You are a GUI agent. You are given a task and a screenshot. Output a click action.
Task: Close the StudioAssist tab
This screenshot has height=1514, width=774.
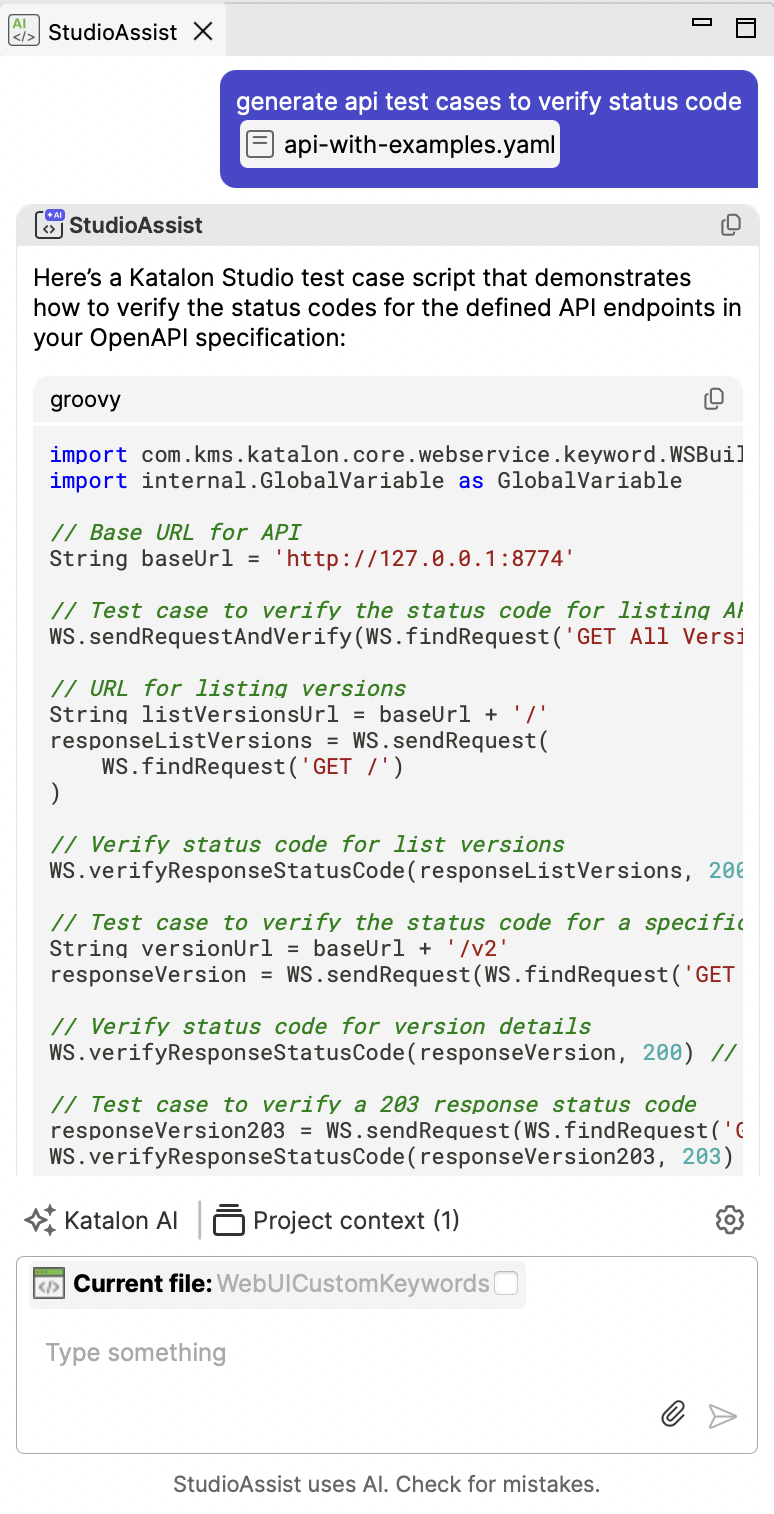click(203, 31)
